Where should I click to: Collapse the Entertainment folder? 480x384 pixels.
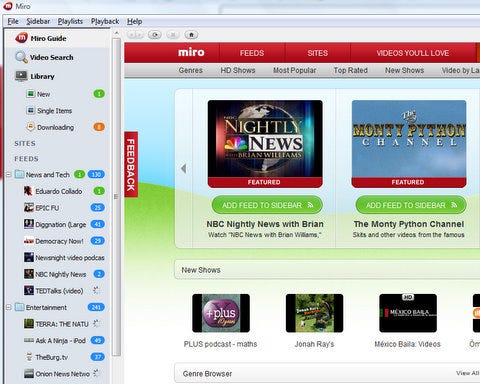(9, 307)
